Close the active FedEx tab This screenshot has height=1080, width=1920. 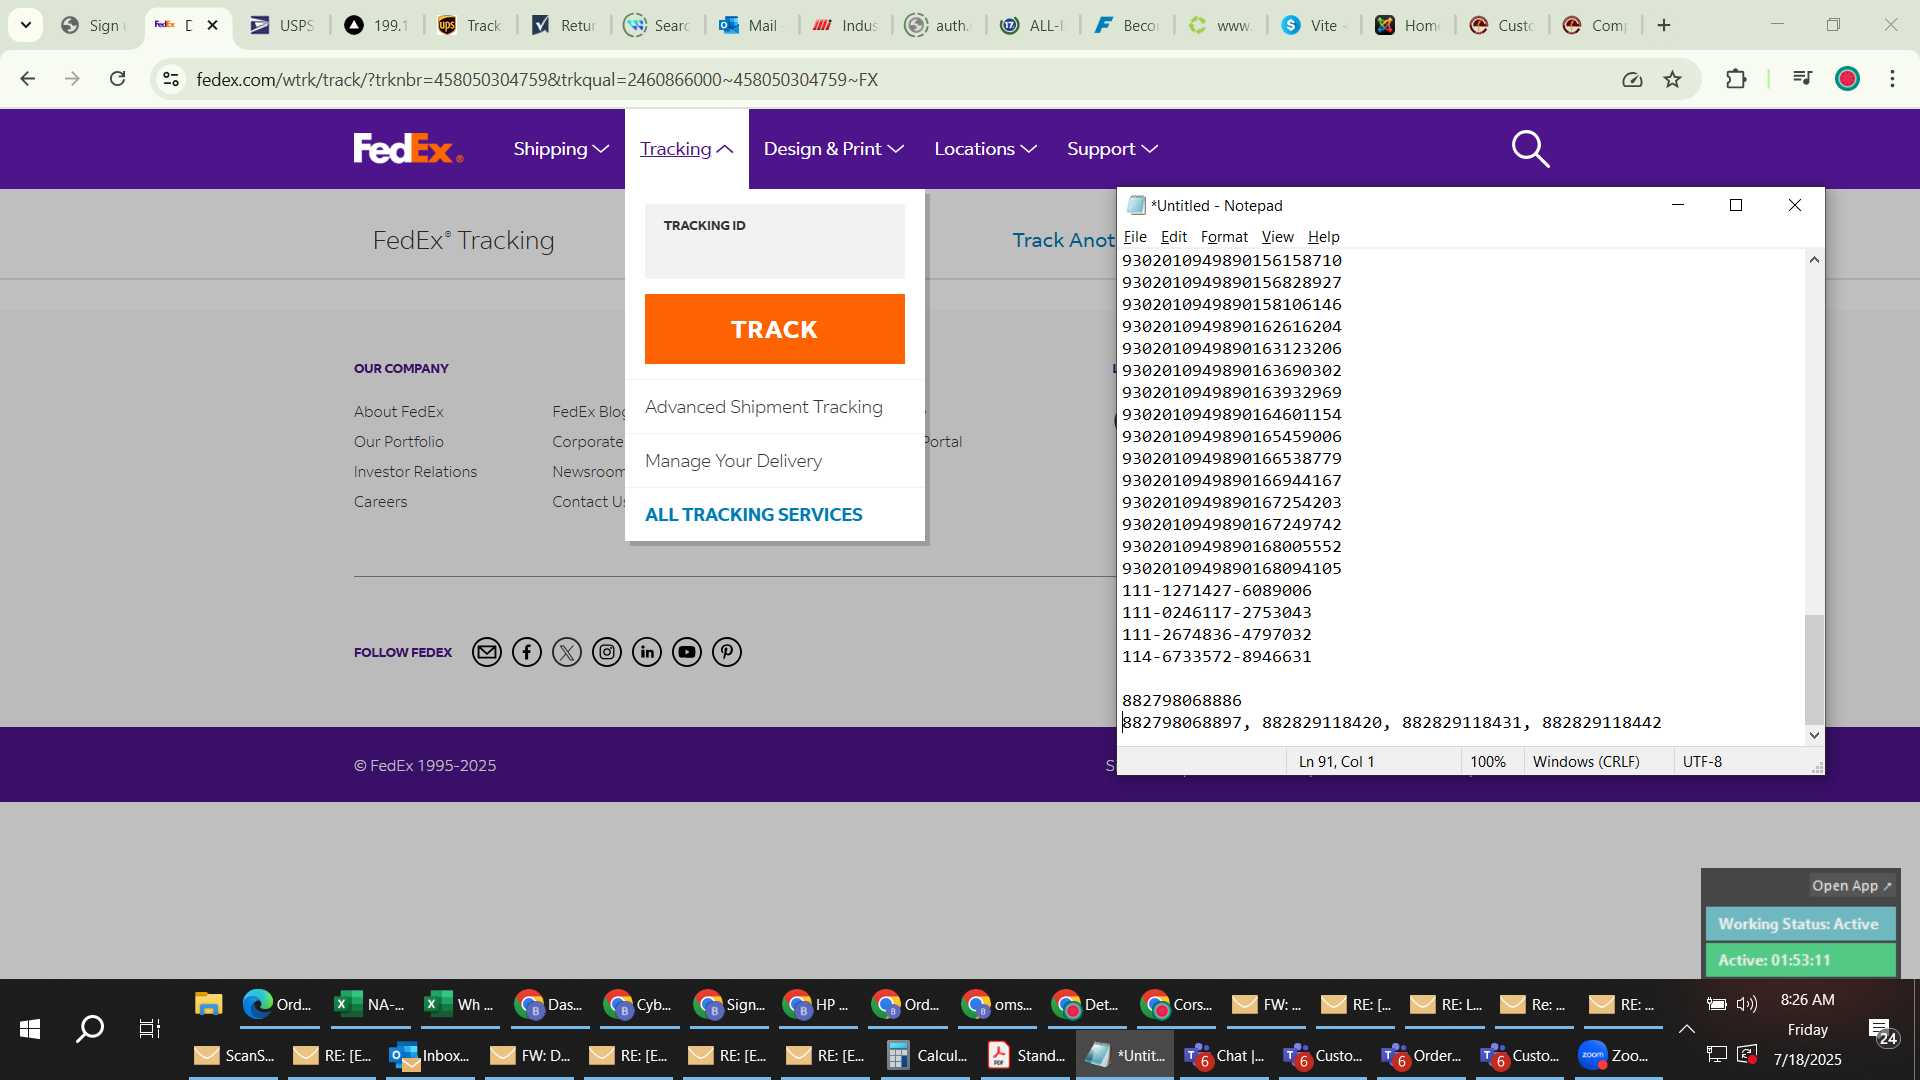coord(212,25)
